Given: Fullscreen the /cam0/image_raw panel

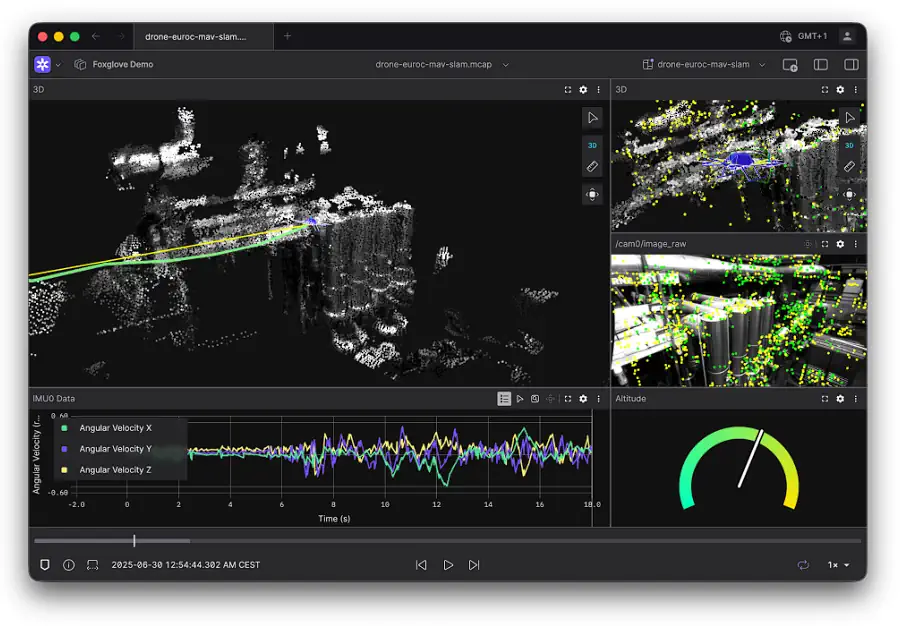Looking at the screenshot, I should [824, 244].
